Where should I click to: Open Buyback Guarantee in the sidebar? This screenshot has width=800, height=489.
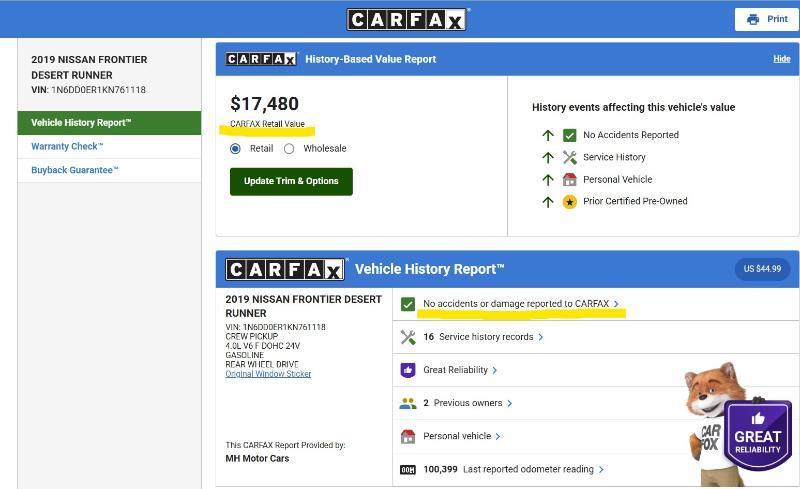pyautogui.click(x=75, y=170)
